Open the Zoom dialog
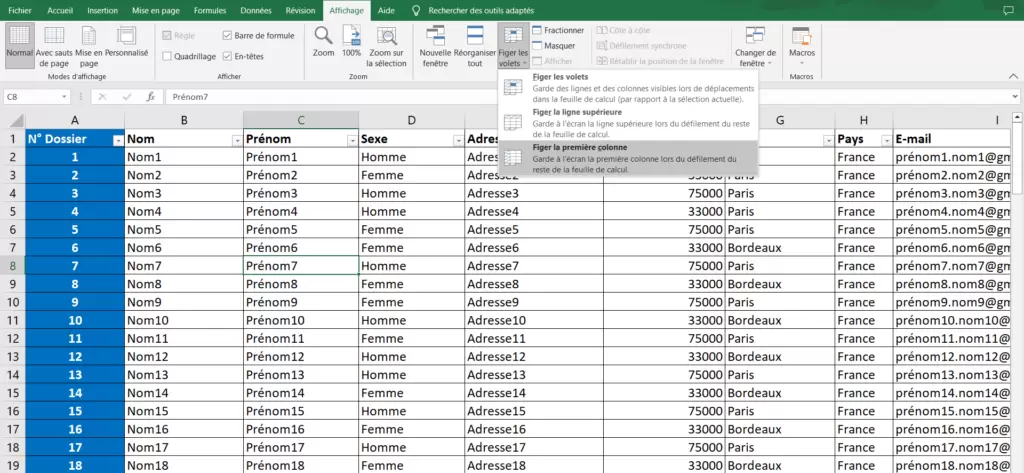This screenshot has width=1024, height=473. (x=323, y=42)
